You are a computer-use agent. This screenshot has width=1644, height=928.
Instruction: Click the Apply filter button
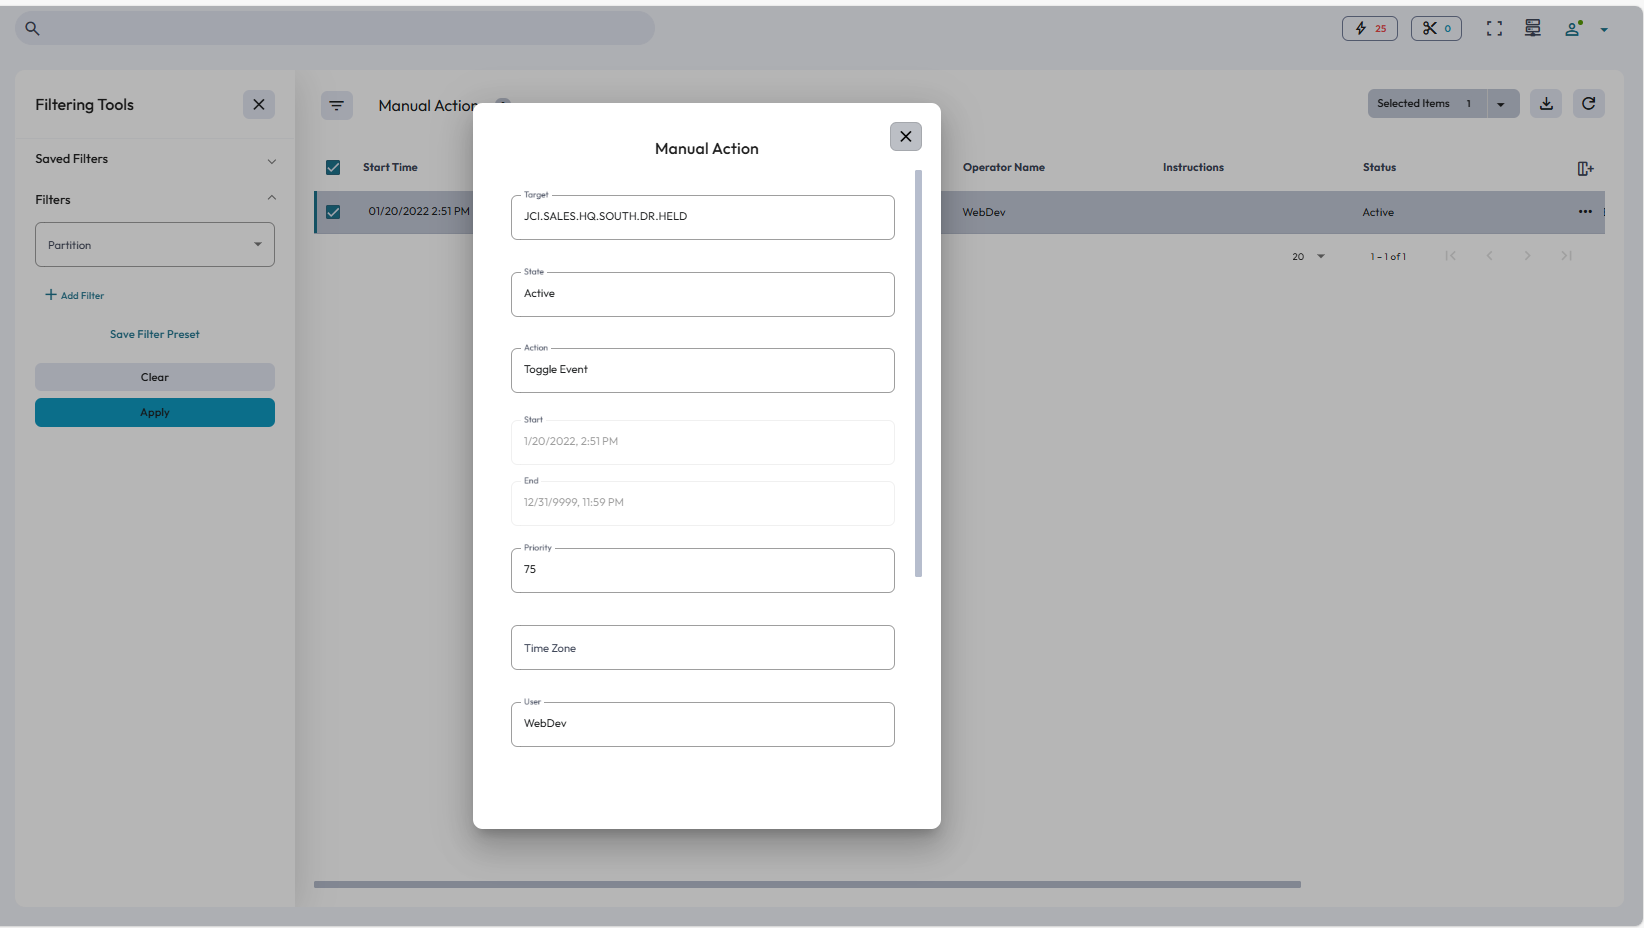click(155, 413)
